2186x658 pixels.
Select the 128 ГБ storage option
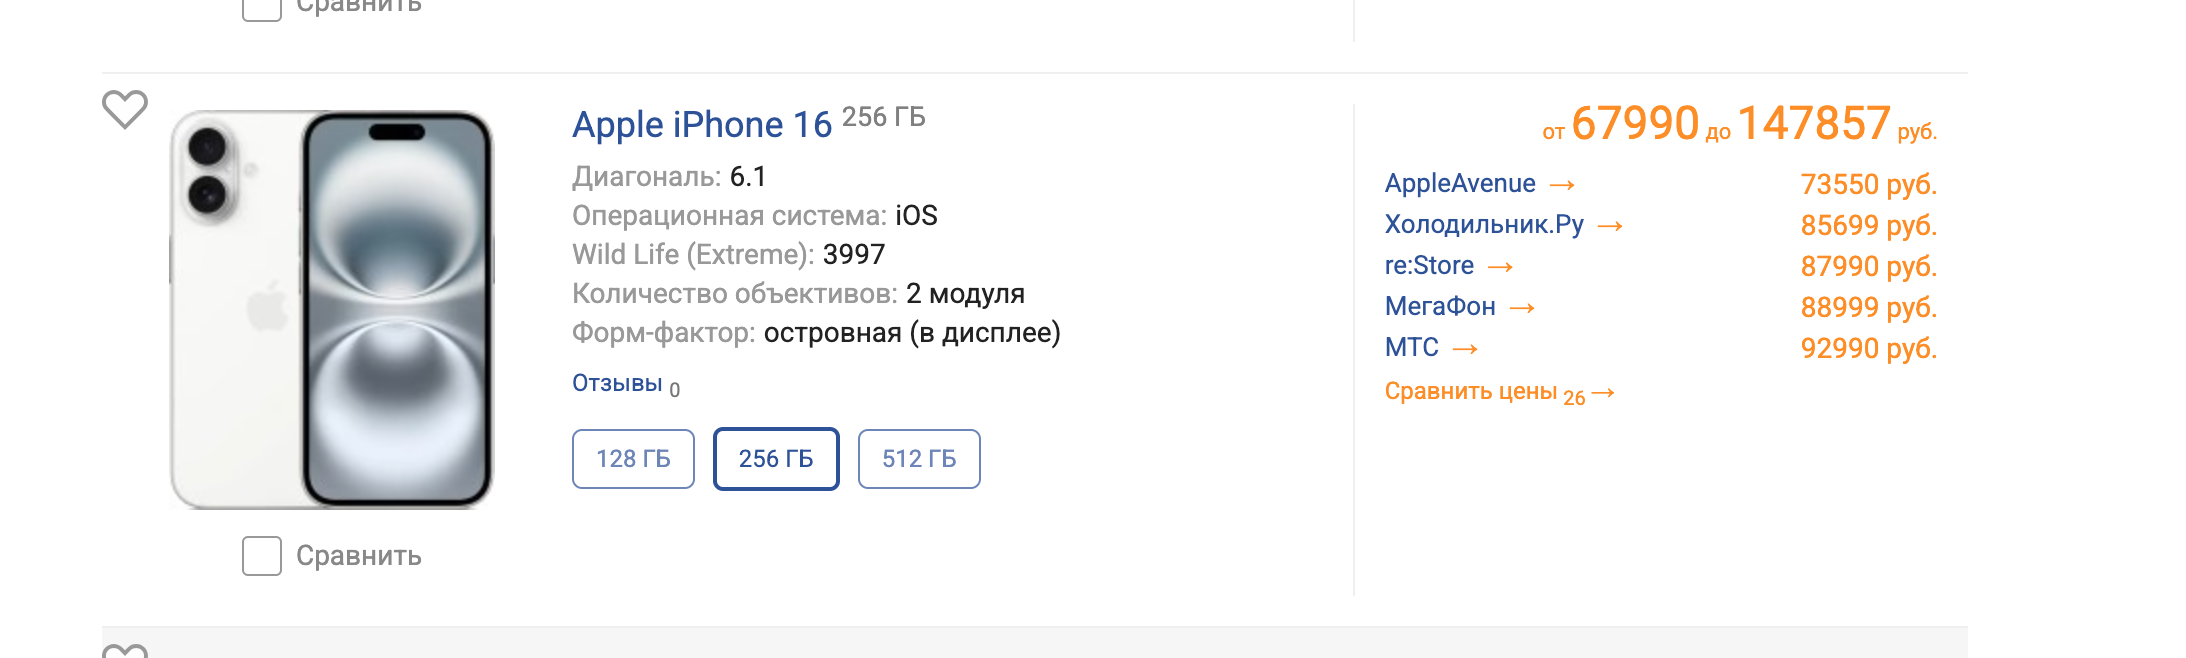point(633,459)
